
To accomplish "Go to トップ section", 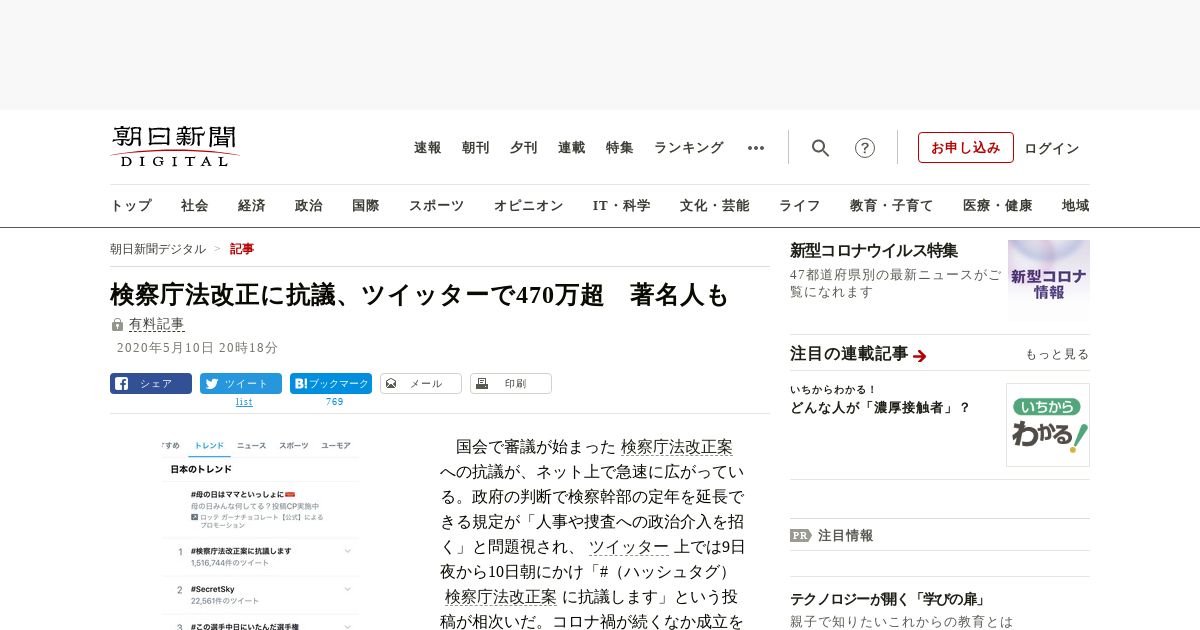I will [x=131, y=206].
